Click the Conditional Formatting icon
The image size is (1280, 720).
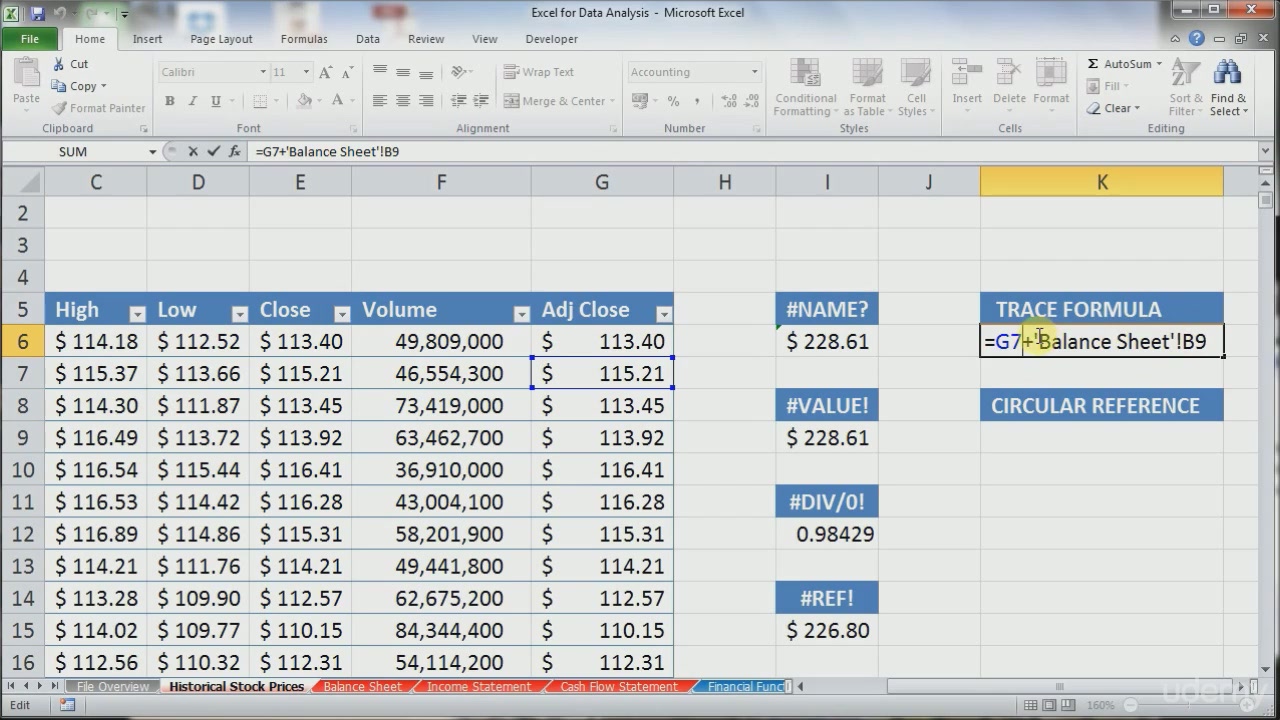(805, 74)
